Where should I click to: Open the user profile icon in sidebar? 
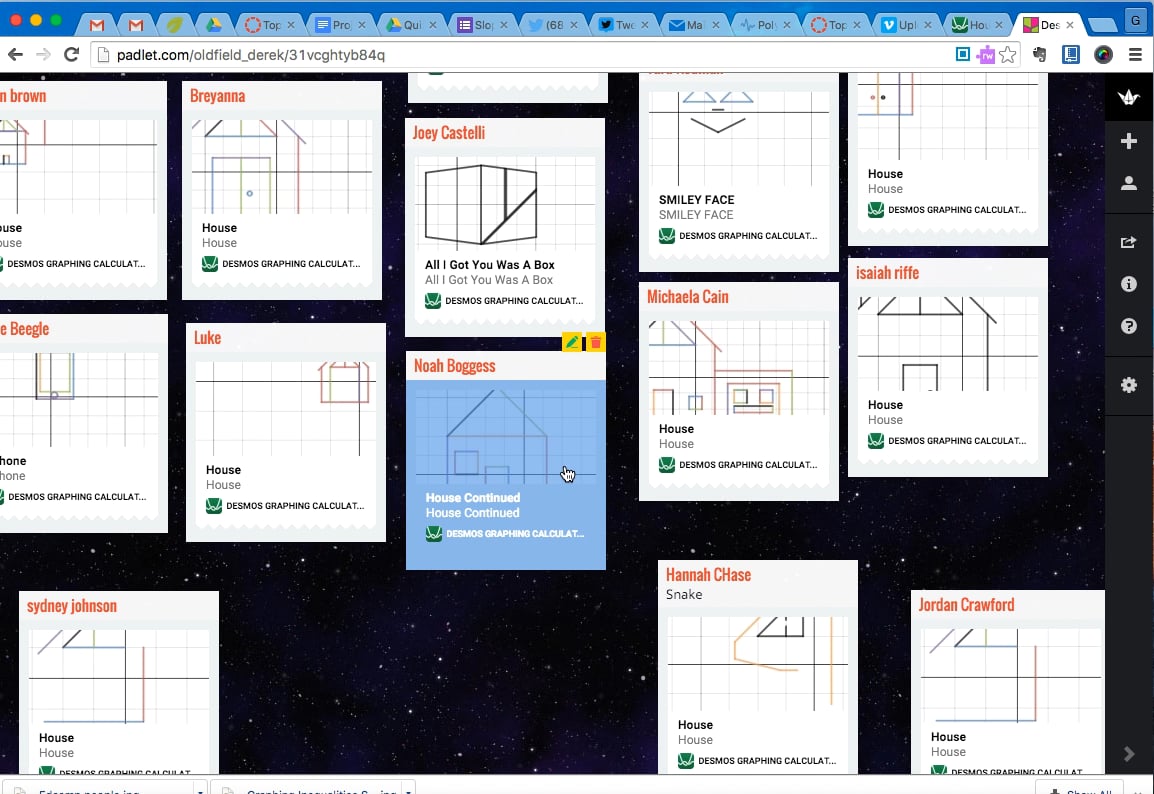(1128, 183)
